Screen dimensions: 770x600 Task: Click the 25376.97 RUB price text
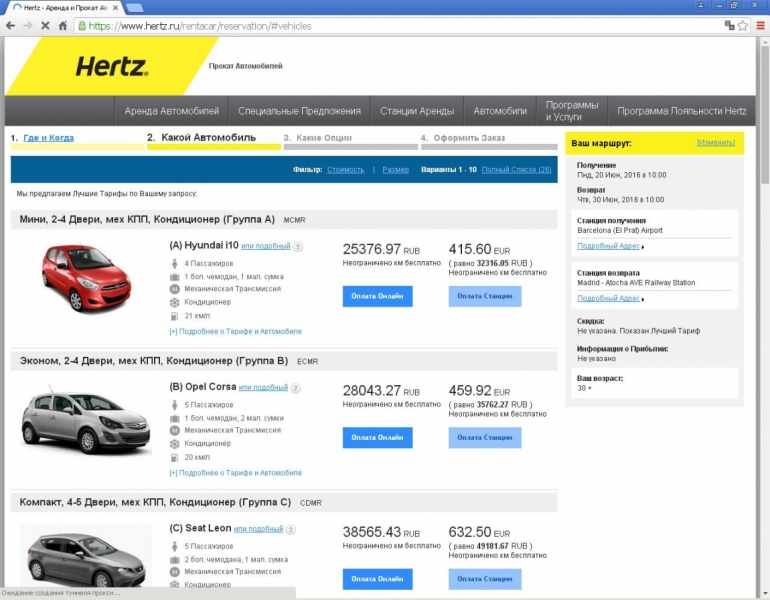pos(381,249)
